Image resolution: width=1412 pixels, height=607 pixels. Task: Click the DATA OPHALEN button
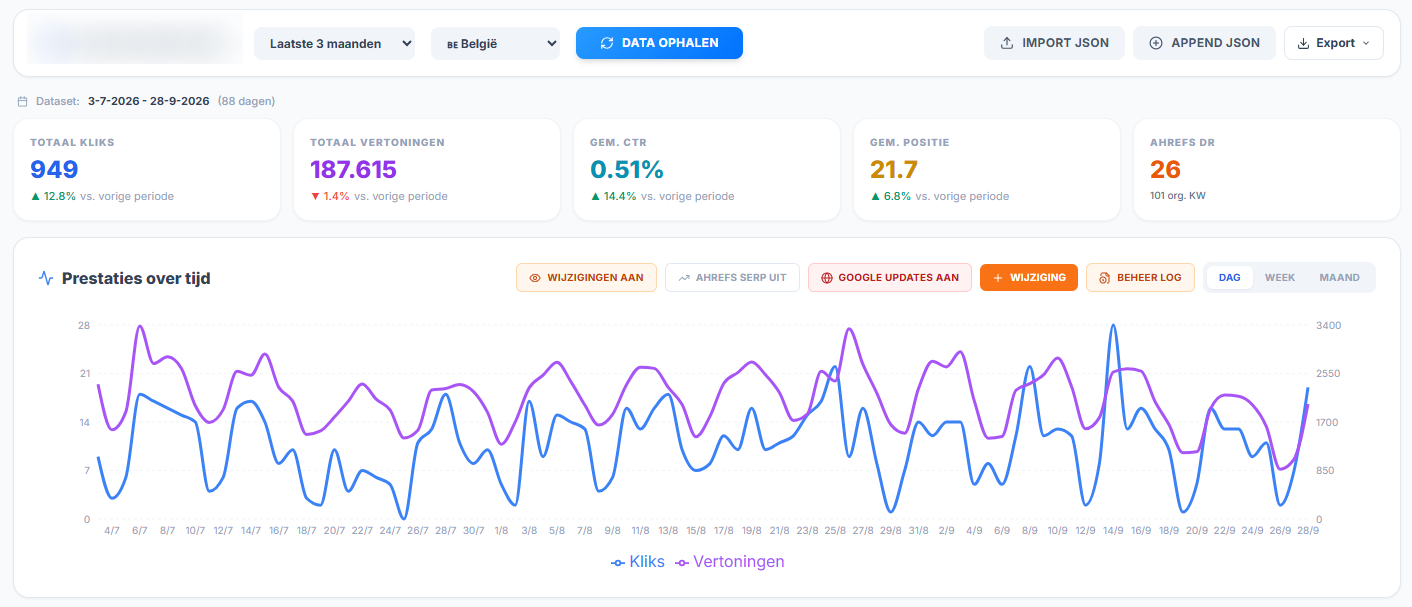(x=659, y=43)
